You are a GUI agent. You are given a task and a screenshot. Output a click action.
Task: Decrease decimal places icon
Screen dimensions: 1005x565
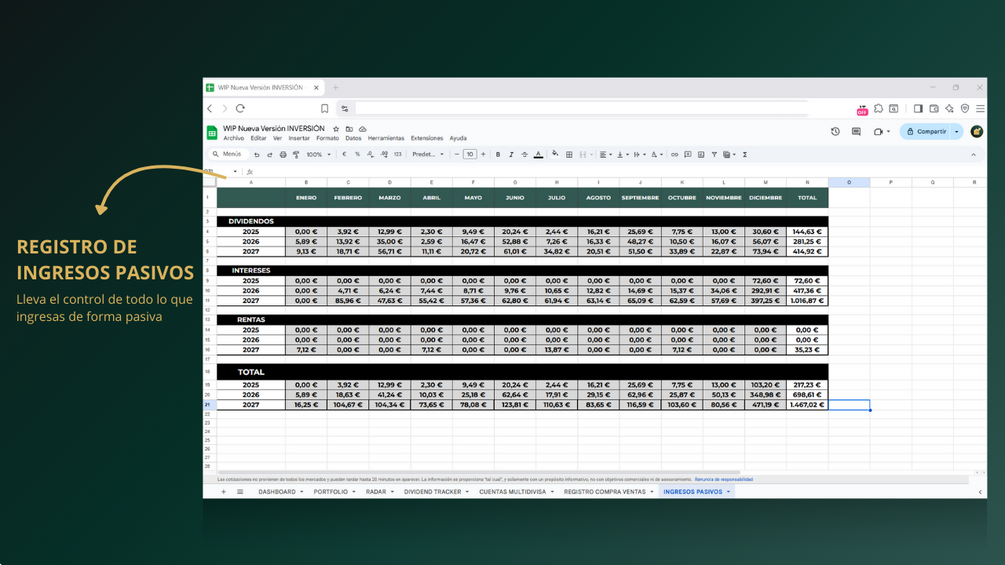(x=370, y=154)
